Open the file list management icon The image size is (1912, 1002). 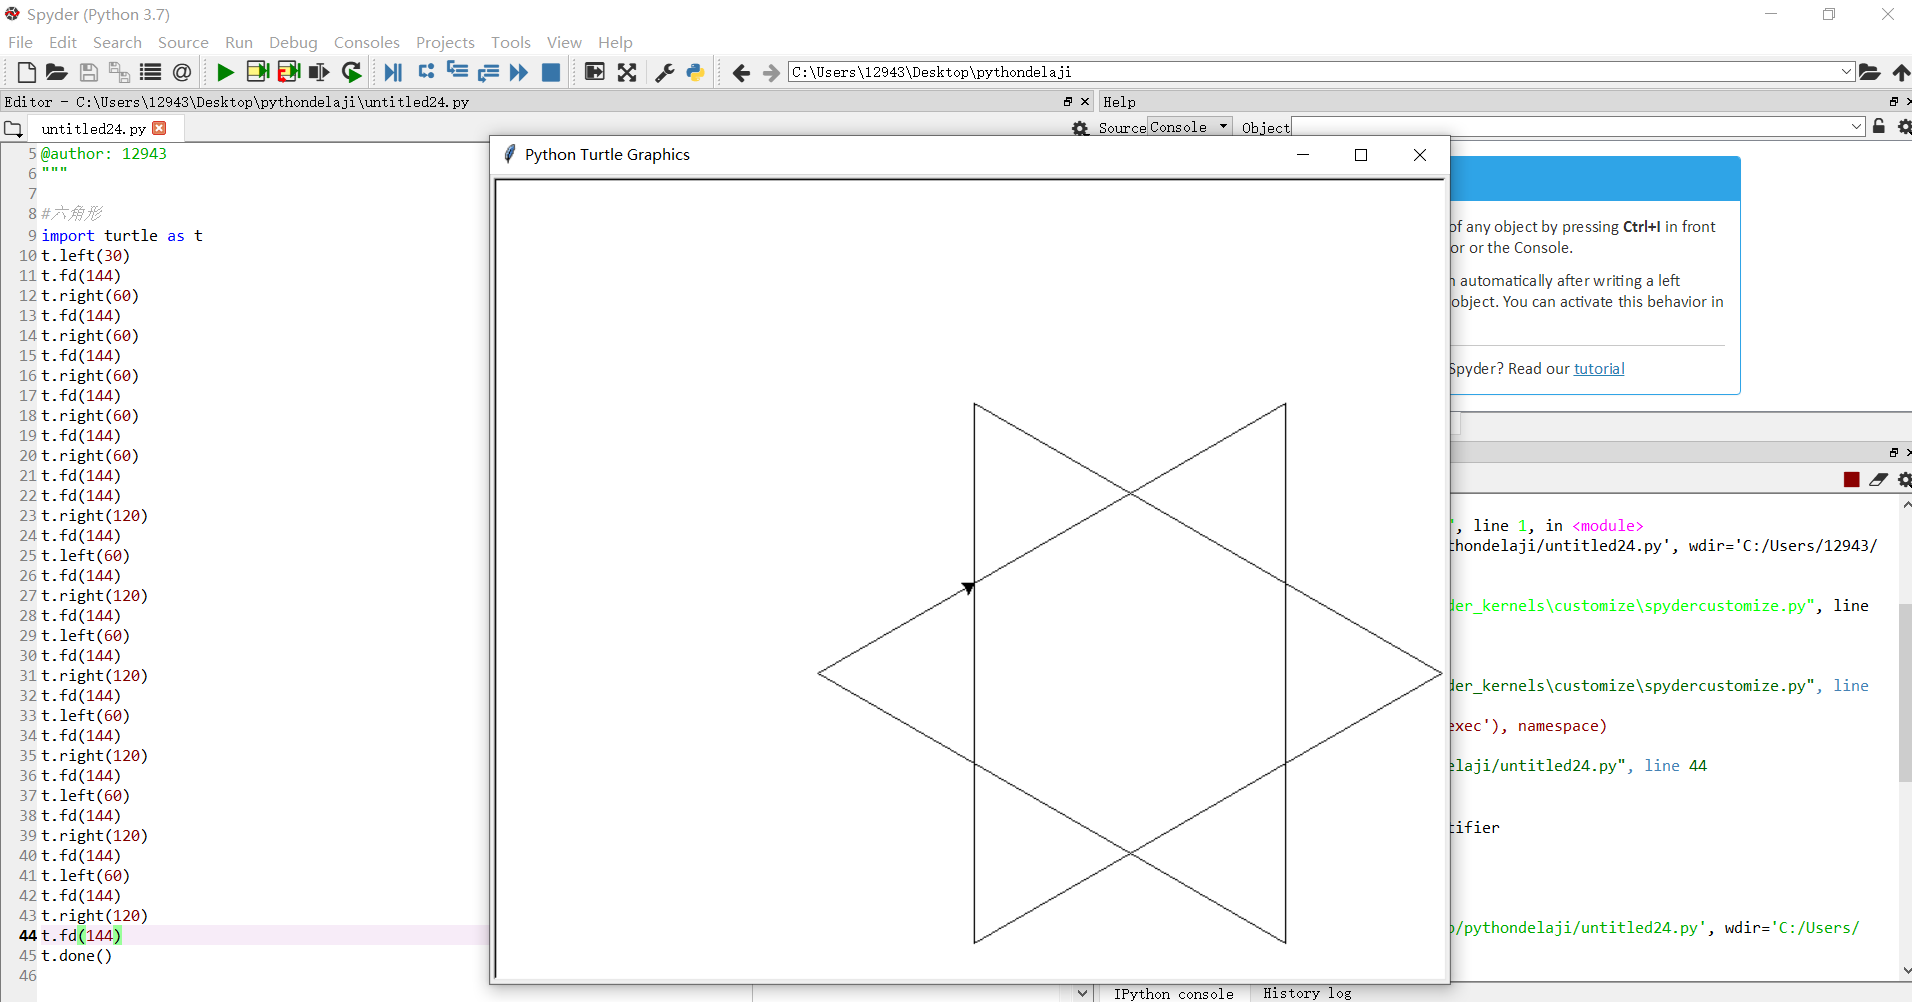coord(150,72)
